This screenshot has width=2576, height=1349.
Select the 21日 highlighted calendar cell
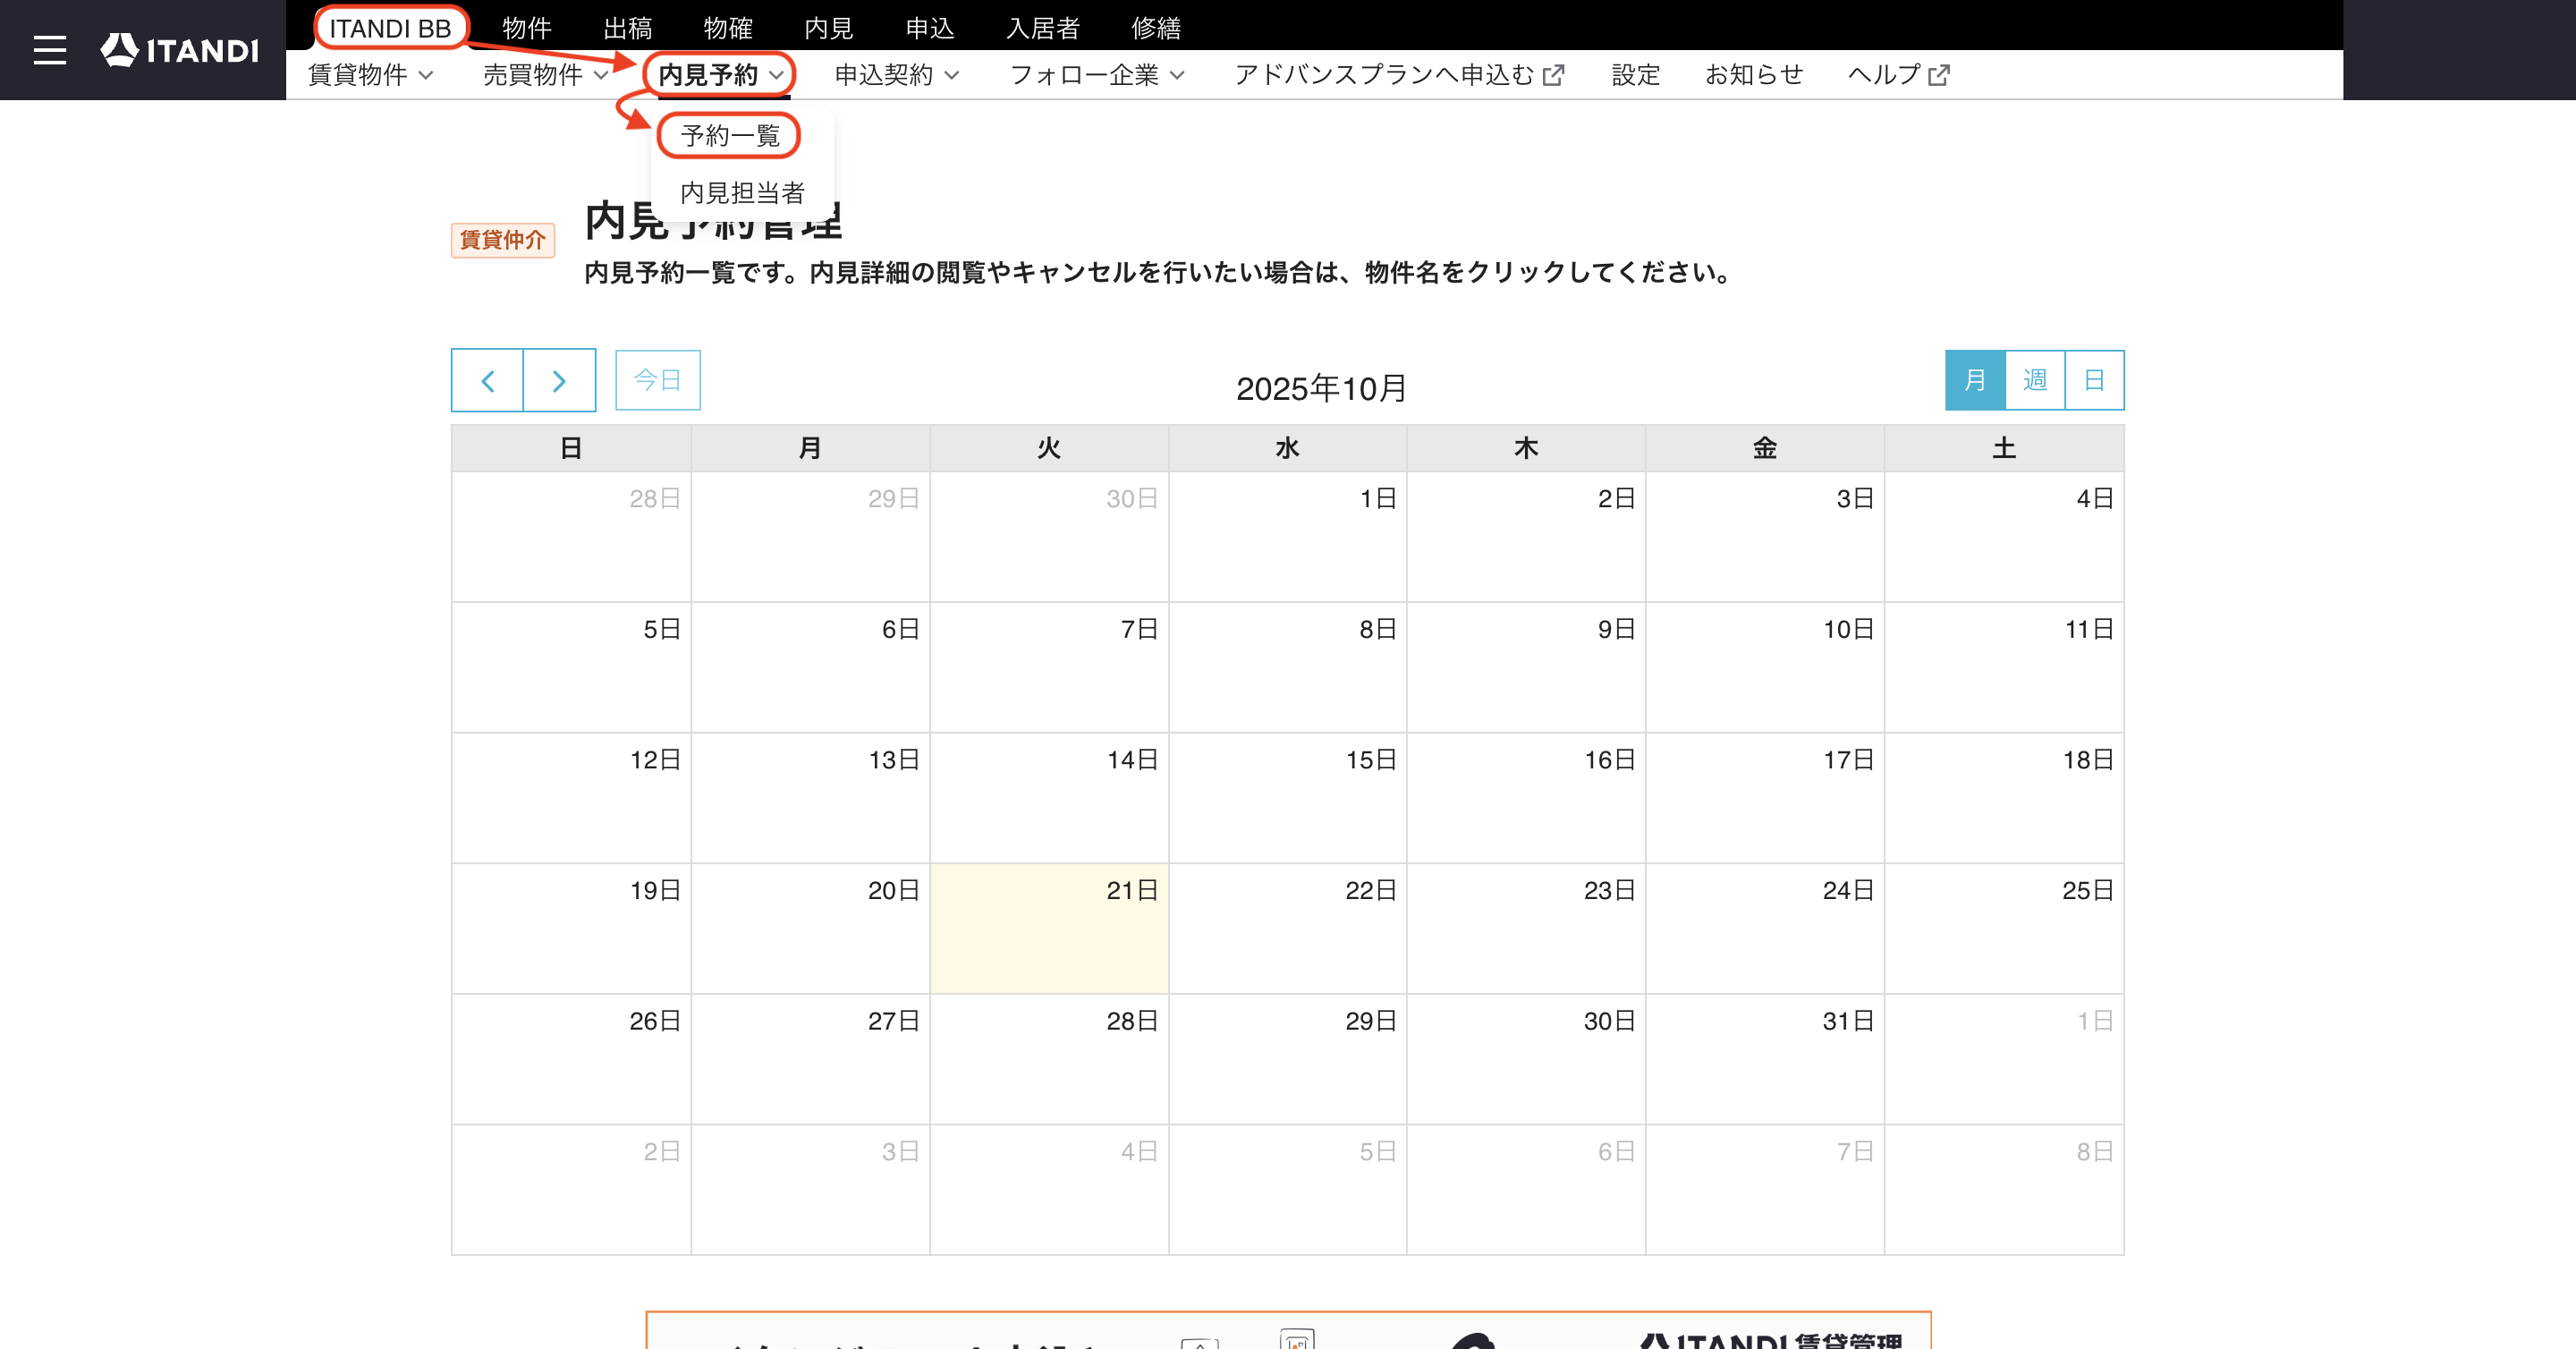pos(1049,928)
